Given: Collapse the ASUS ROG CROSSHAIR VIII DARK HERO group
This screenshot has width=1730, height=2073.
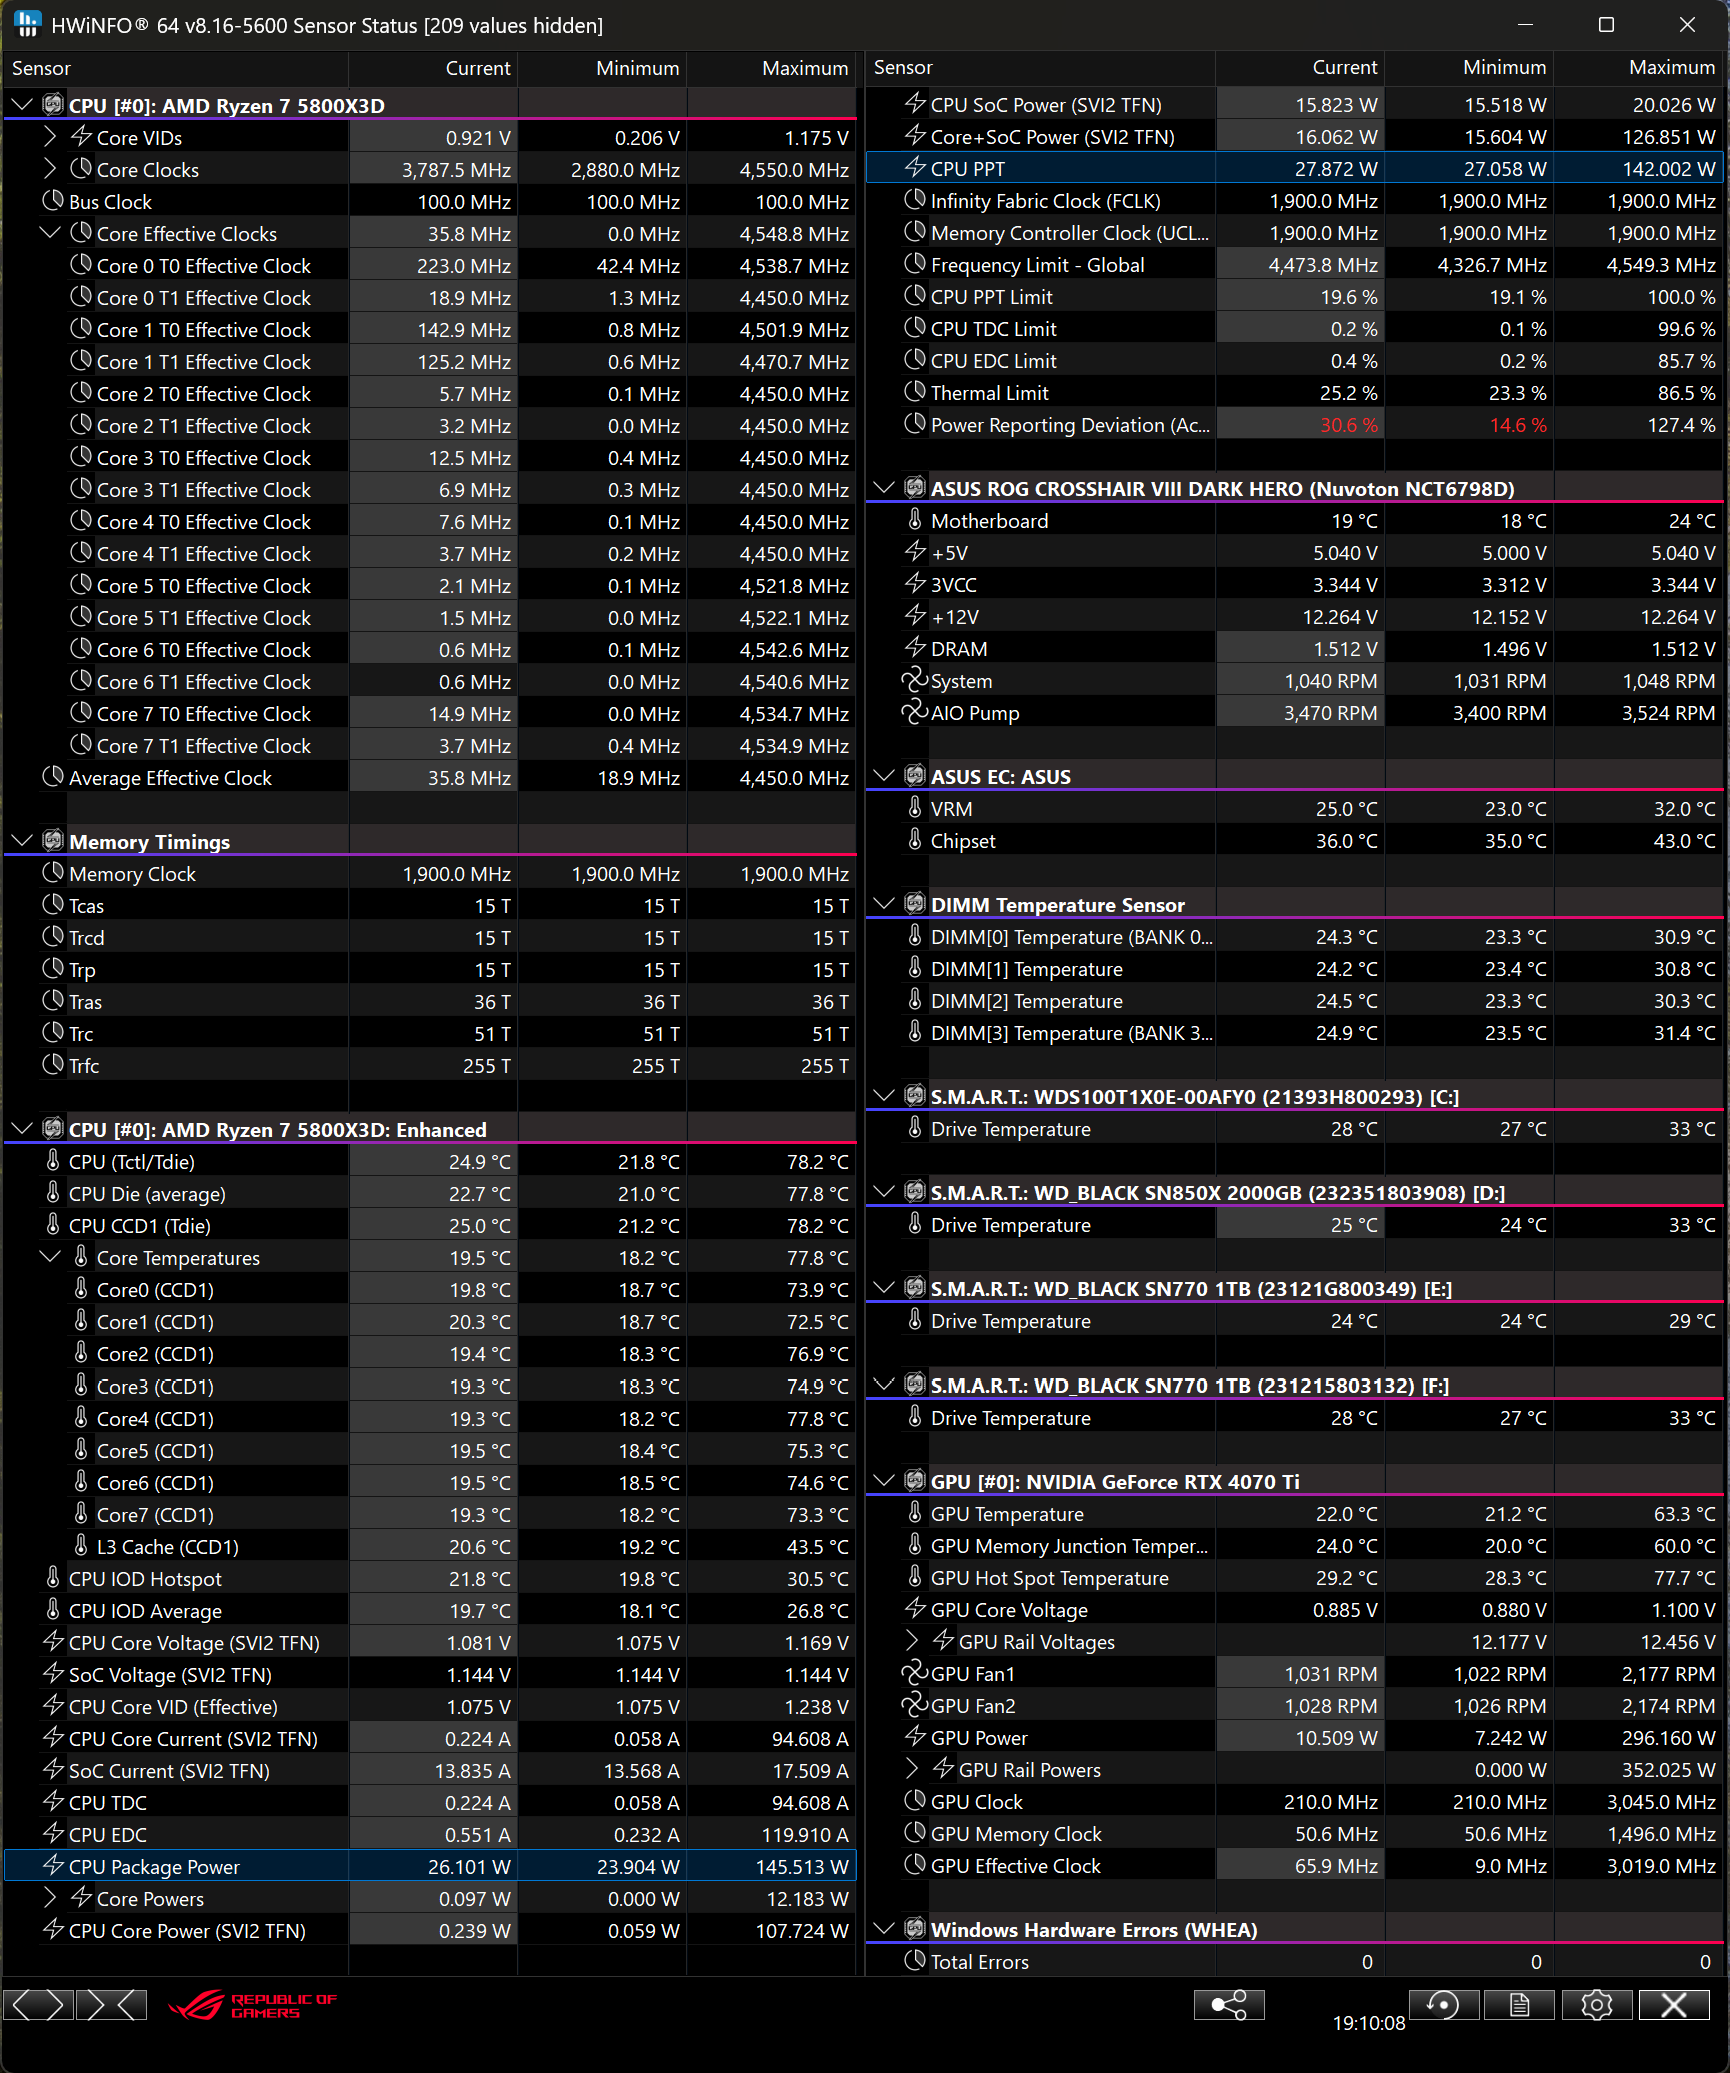Looking at the screenshot, I should 884,488.
